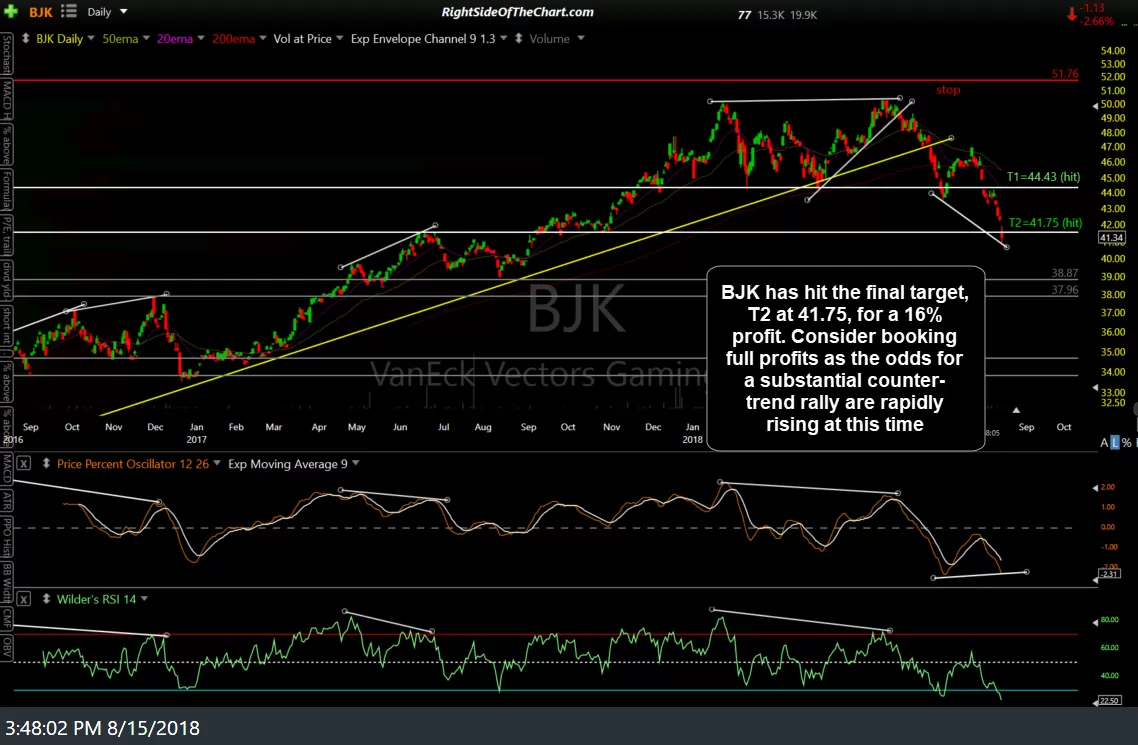Close the Price Percent Oscillator pane
Screen dimensions: 1138x745
point(24,464)
